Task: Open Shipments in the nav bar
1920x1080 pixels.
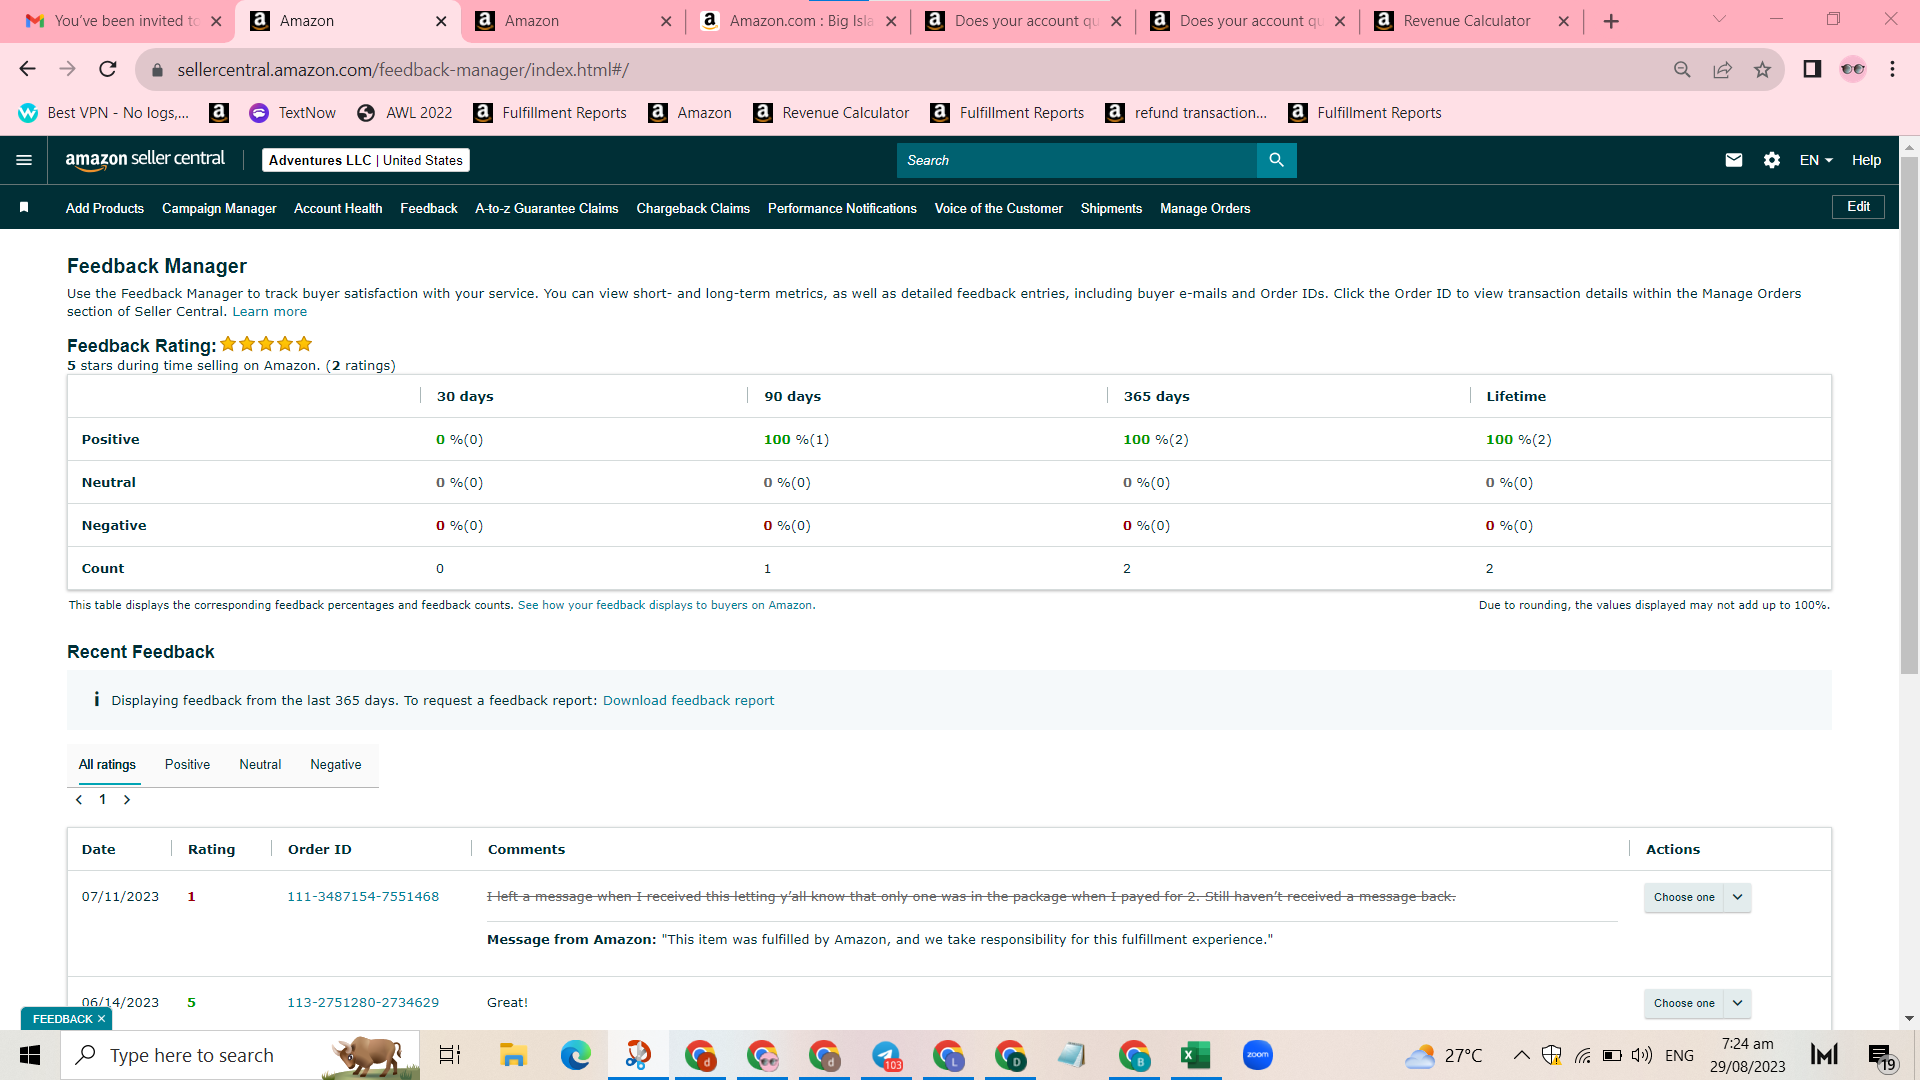Action: (x=1111, y=208)
